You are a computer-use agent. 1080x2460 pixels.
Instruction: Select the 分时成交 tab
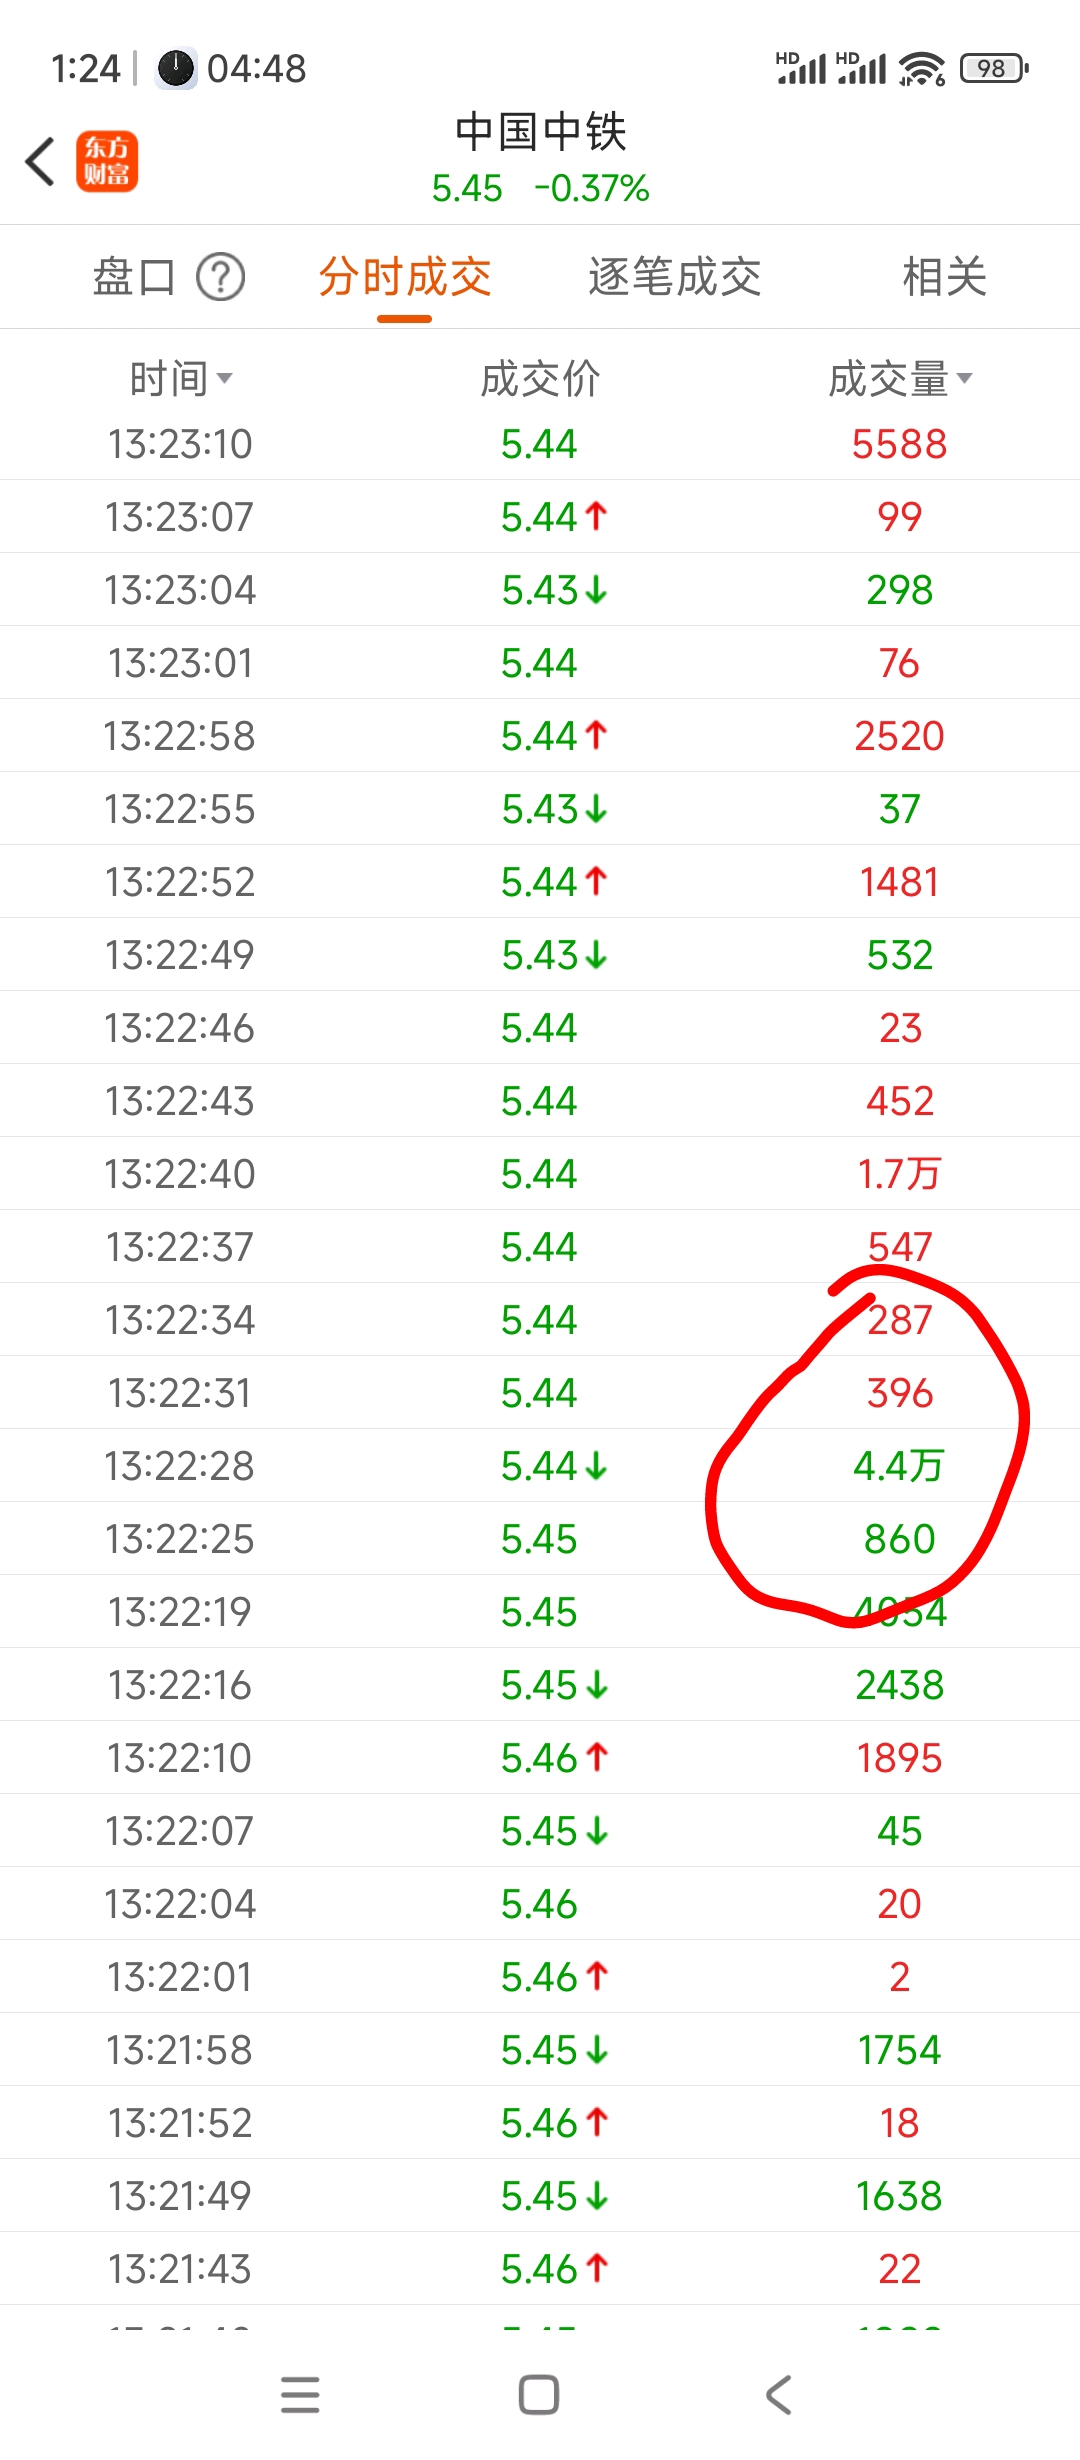[x=405, y=277]
